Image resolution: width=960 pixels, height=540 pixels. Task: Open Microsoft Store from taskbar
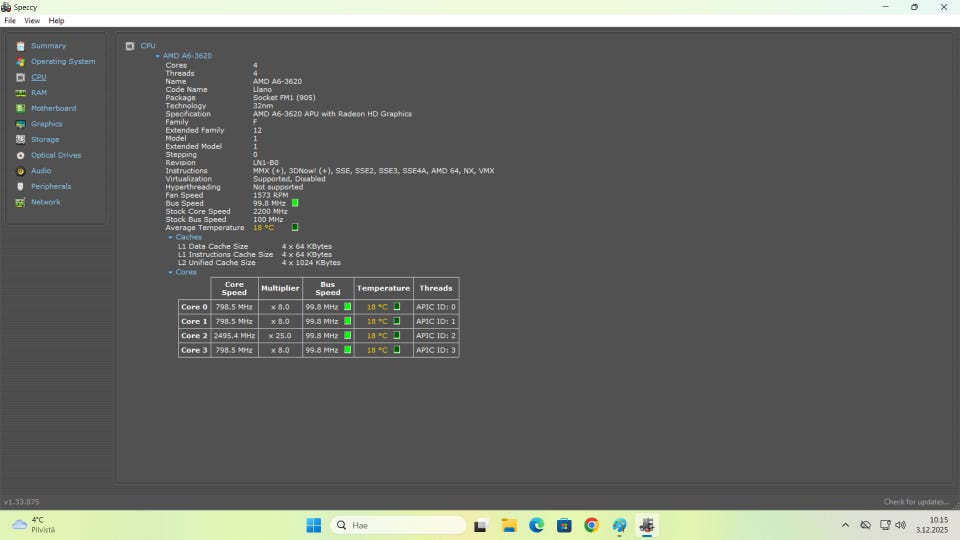(x=564, y=525)
